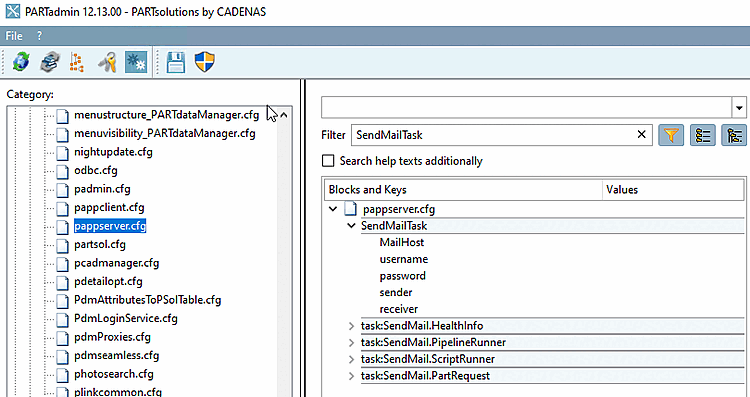Select odbc.cfg in category tree

(x=96, y=171)
